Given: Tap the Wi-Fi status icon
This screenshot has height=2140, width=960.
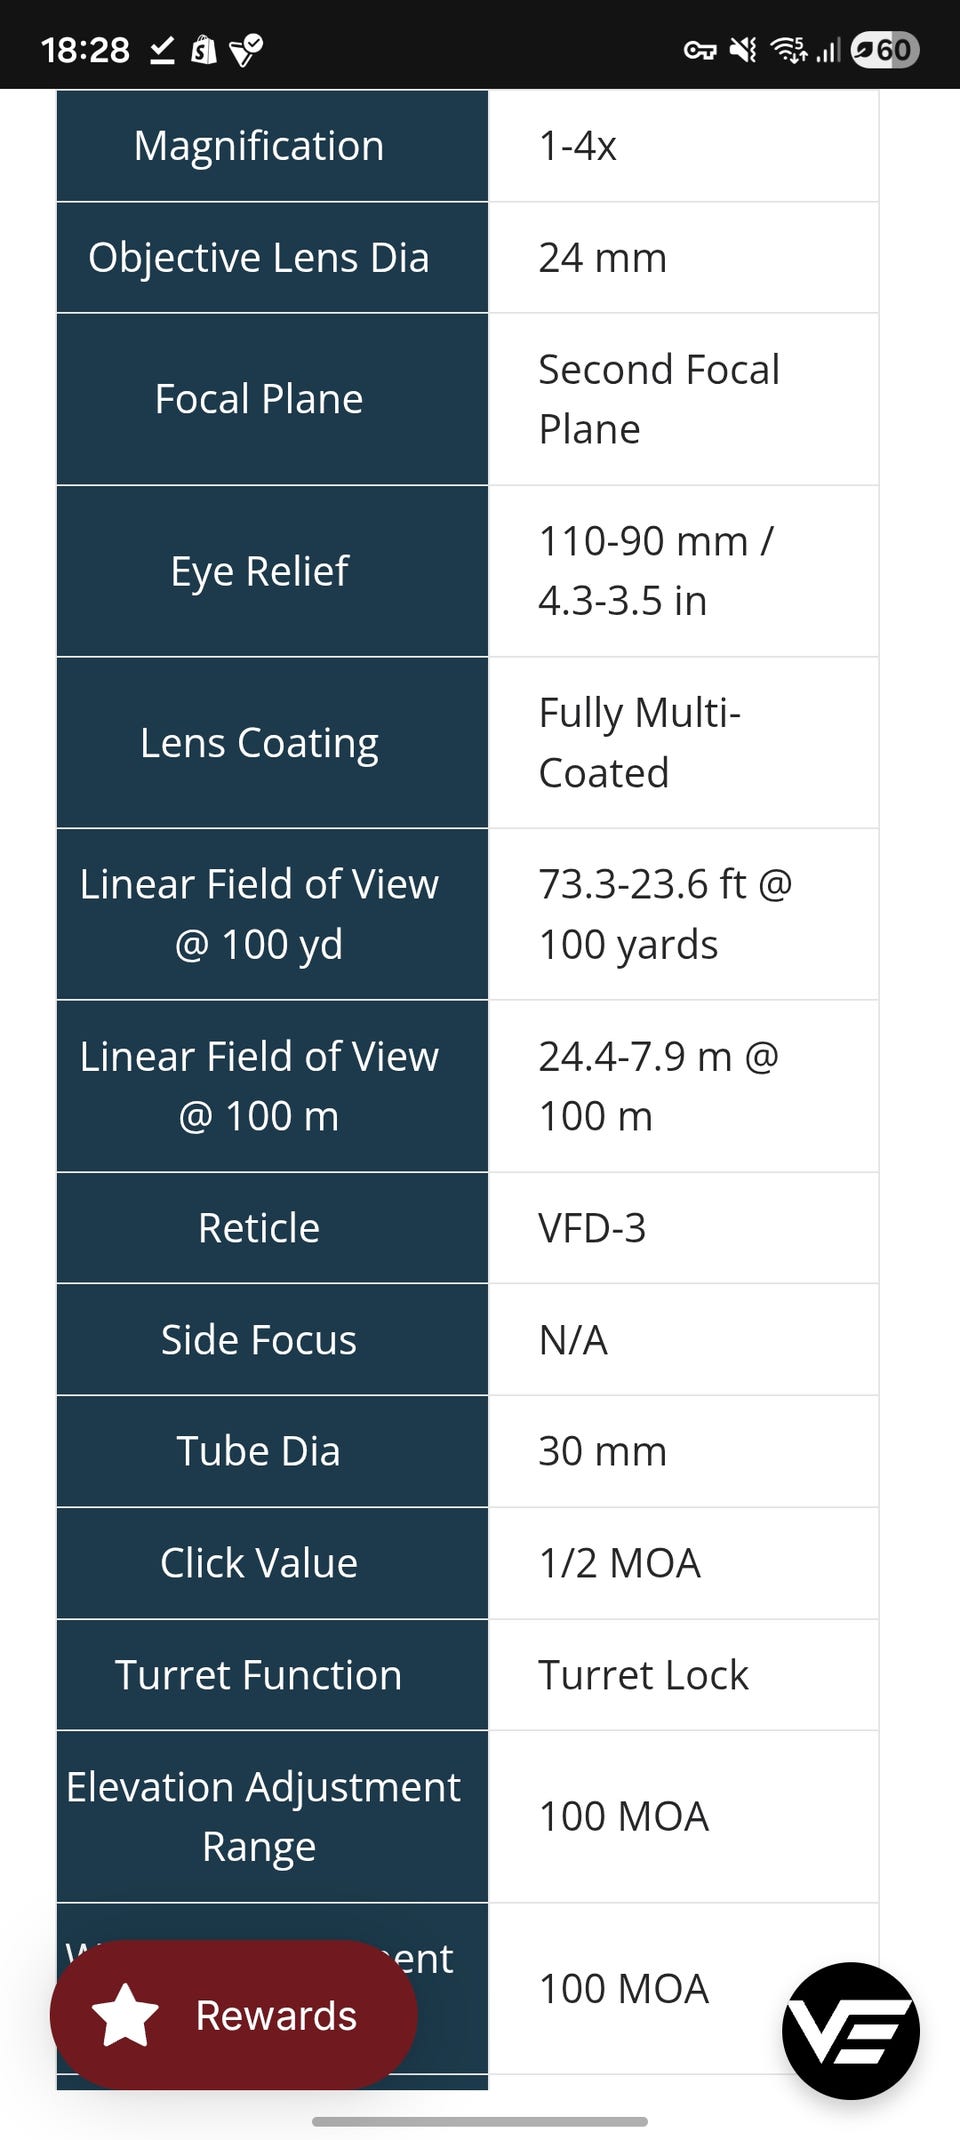Looking at the screenshot, I should (x=789, y=49).
